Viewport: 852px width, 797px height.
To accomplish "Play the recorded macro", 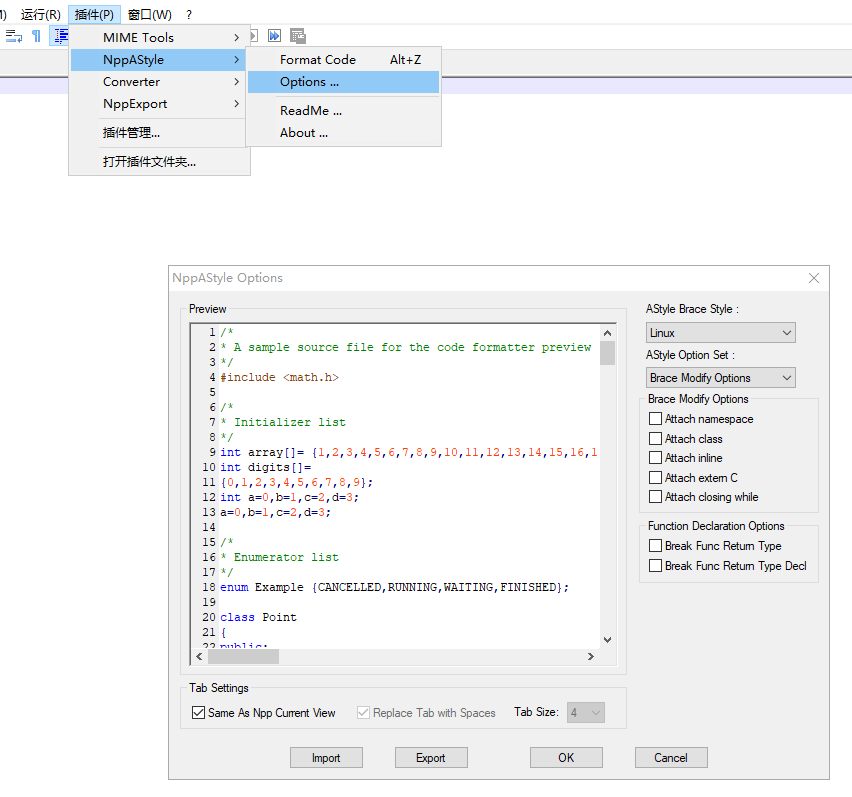I will (252, 35).
